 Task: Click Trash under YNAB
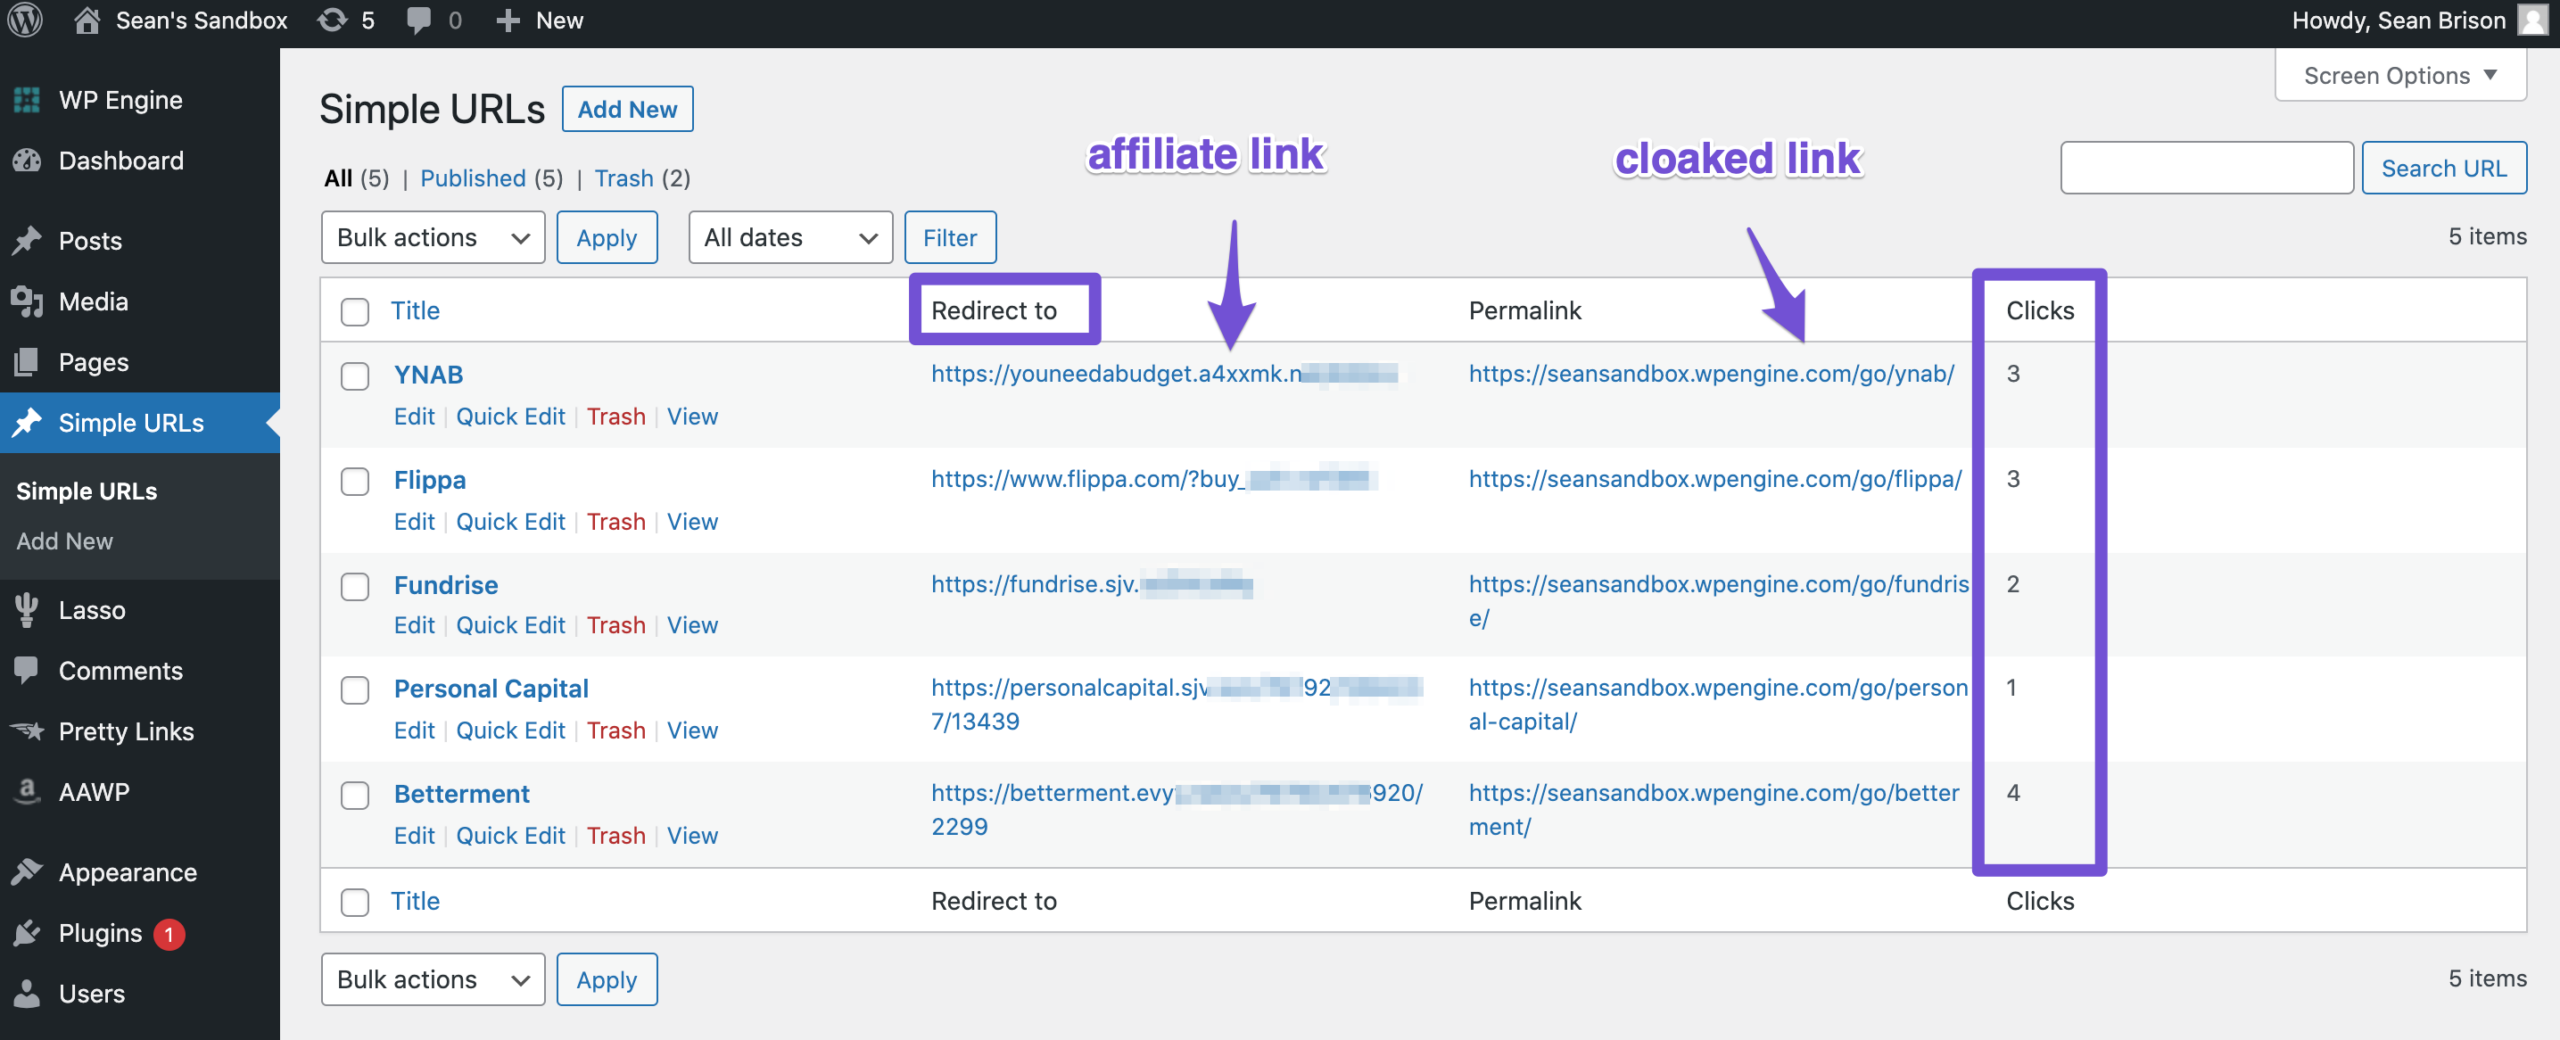[x=616, y=416]
